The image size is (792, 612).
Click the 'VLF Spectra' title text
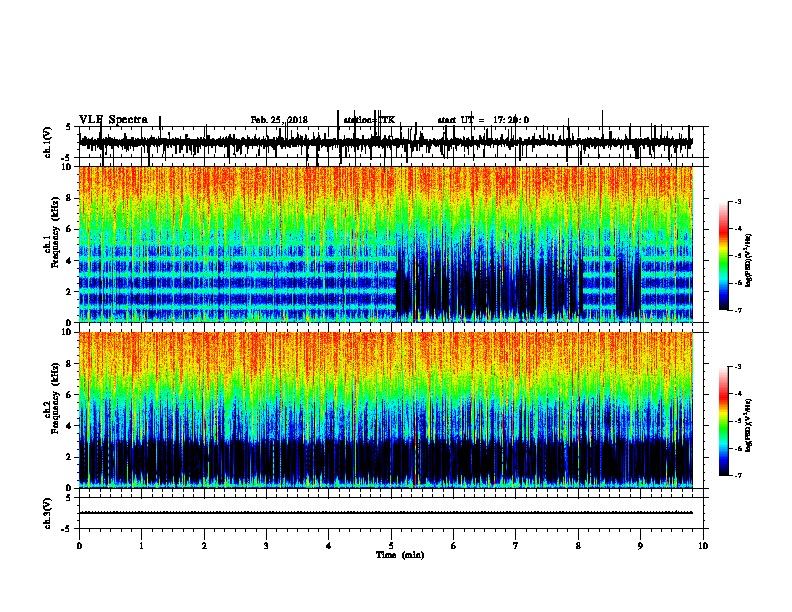click(x=113, y=119)
